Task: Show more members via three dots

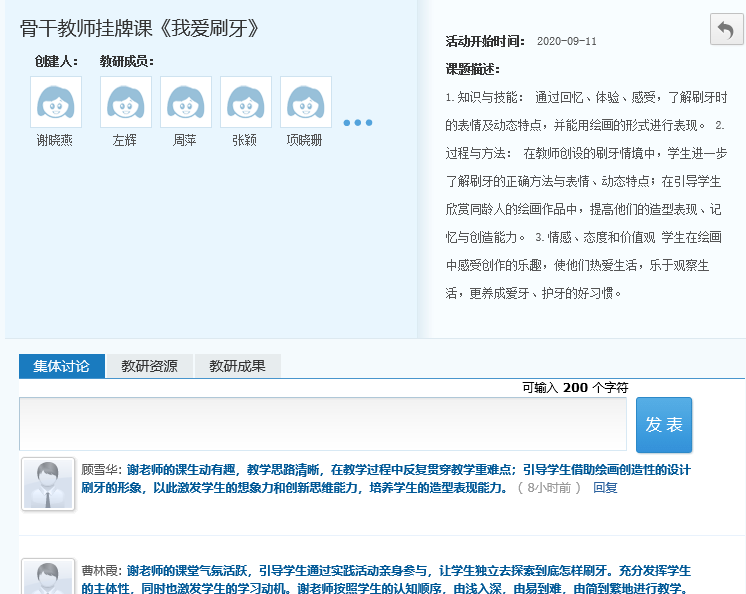Action: pyautogui.click(x=358, y=123)
